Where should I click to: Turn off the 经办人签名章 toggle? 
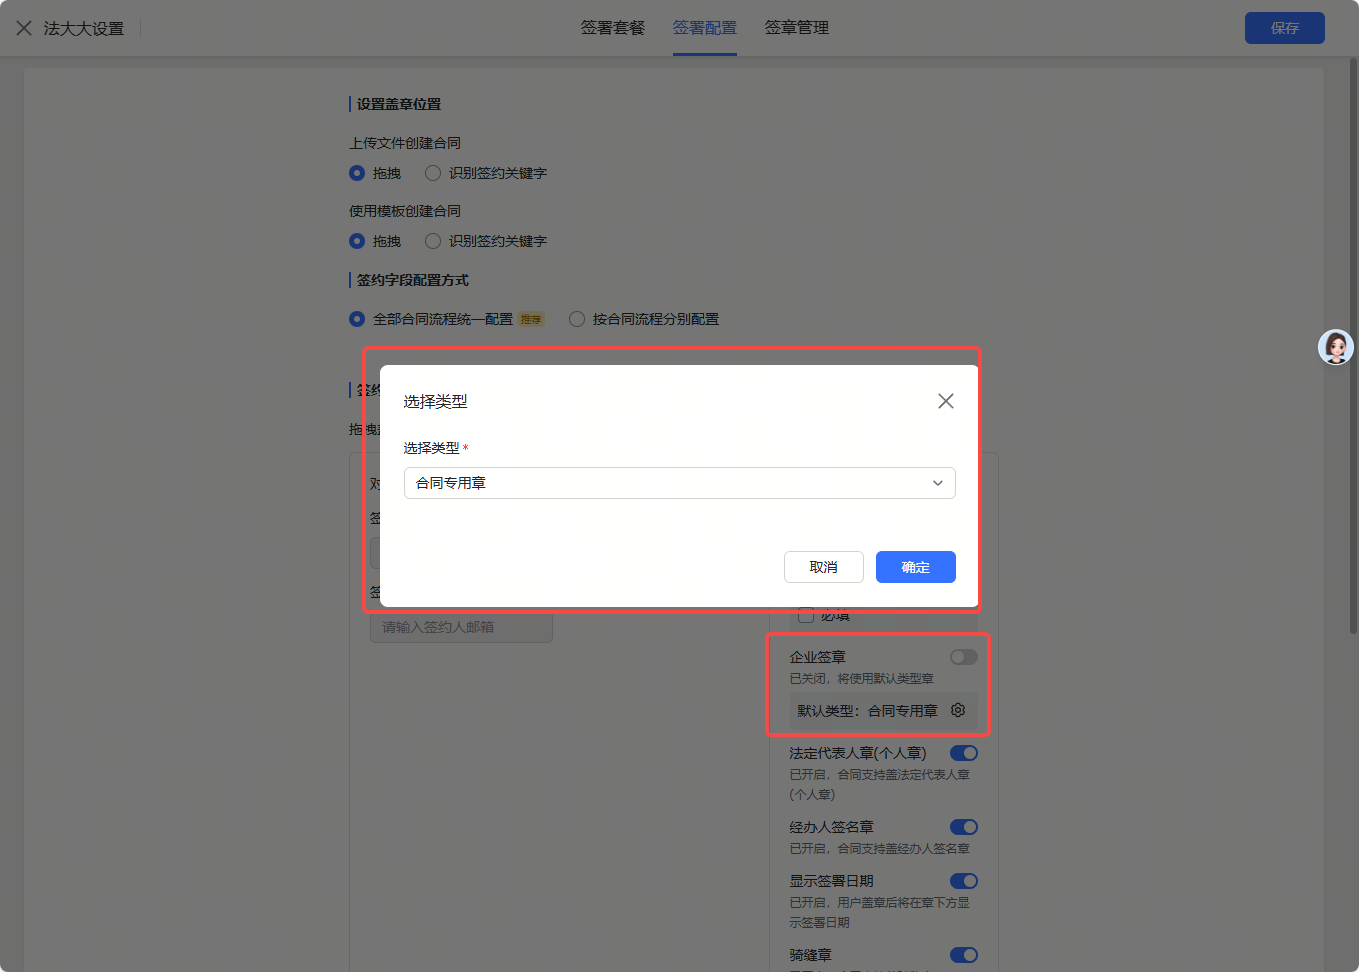pyautogui.click(x=963, y=827)
